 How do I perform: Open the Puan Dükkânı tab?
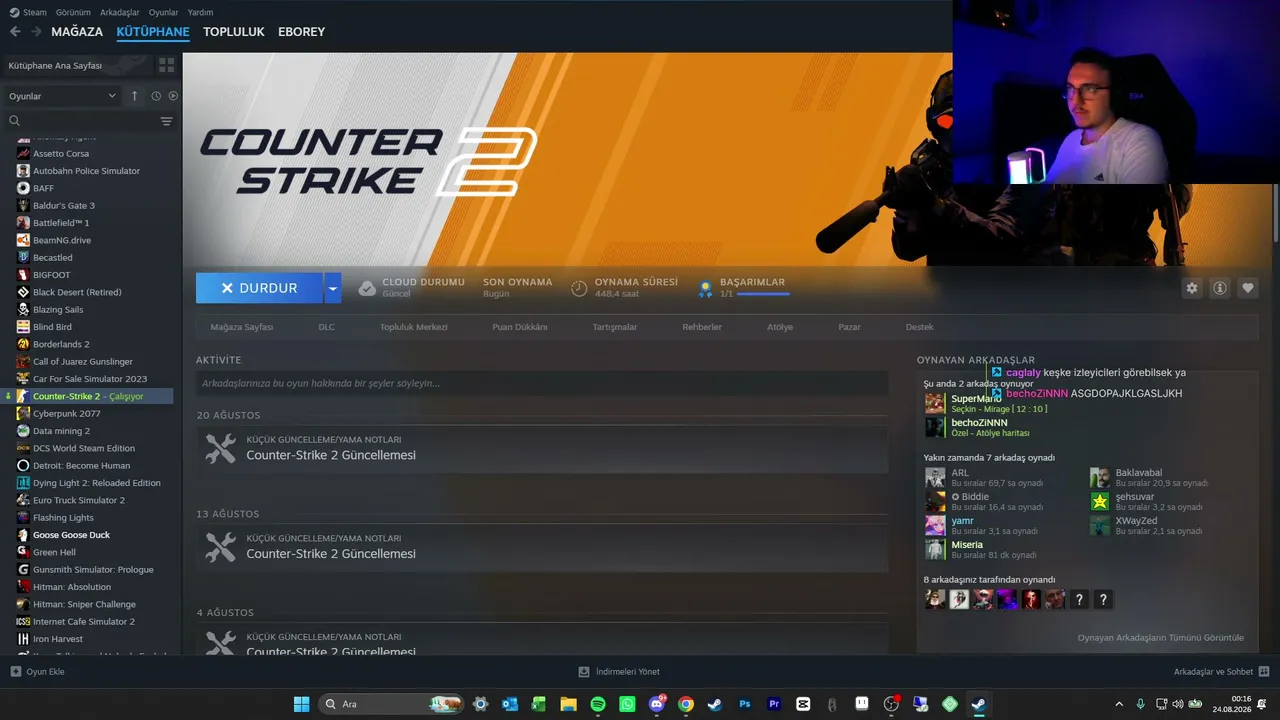520,327
